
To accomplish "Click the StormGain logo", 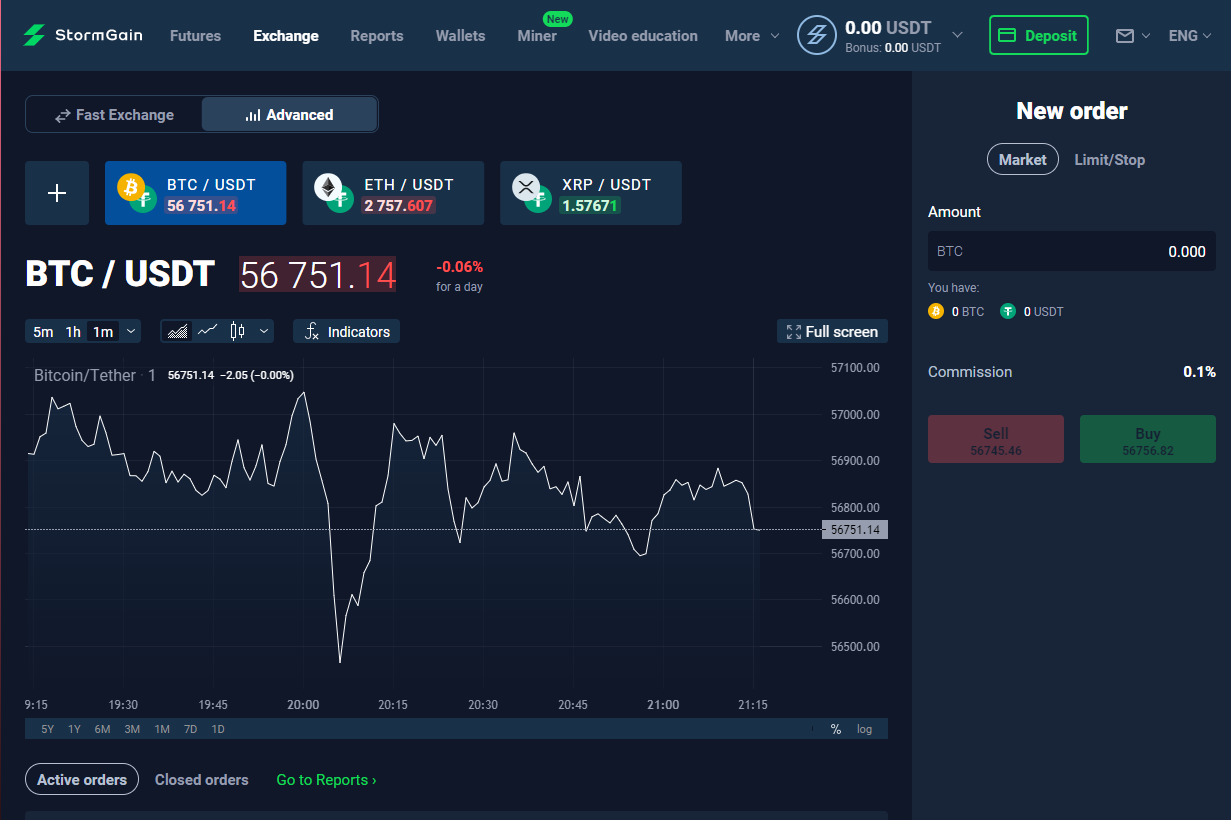I will (x=83, y=35).
